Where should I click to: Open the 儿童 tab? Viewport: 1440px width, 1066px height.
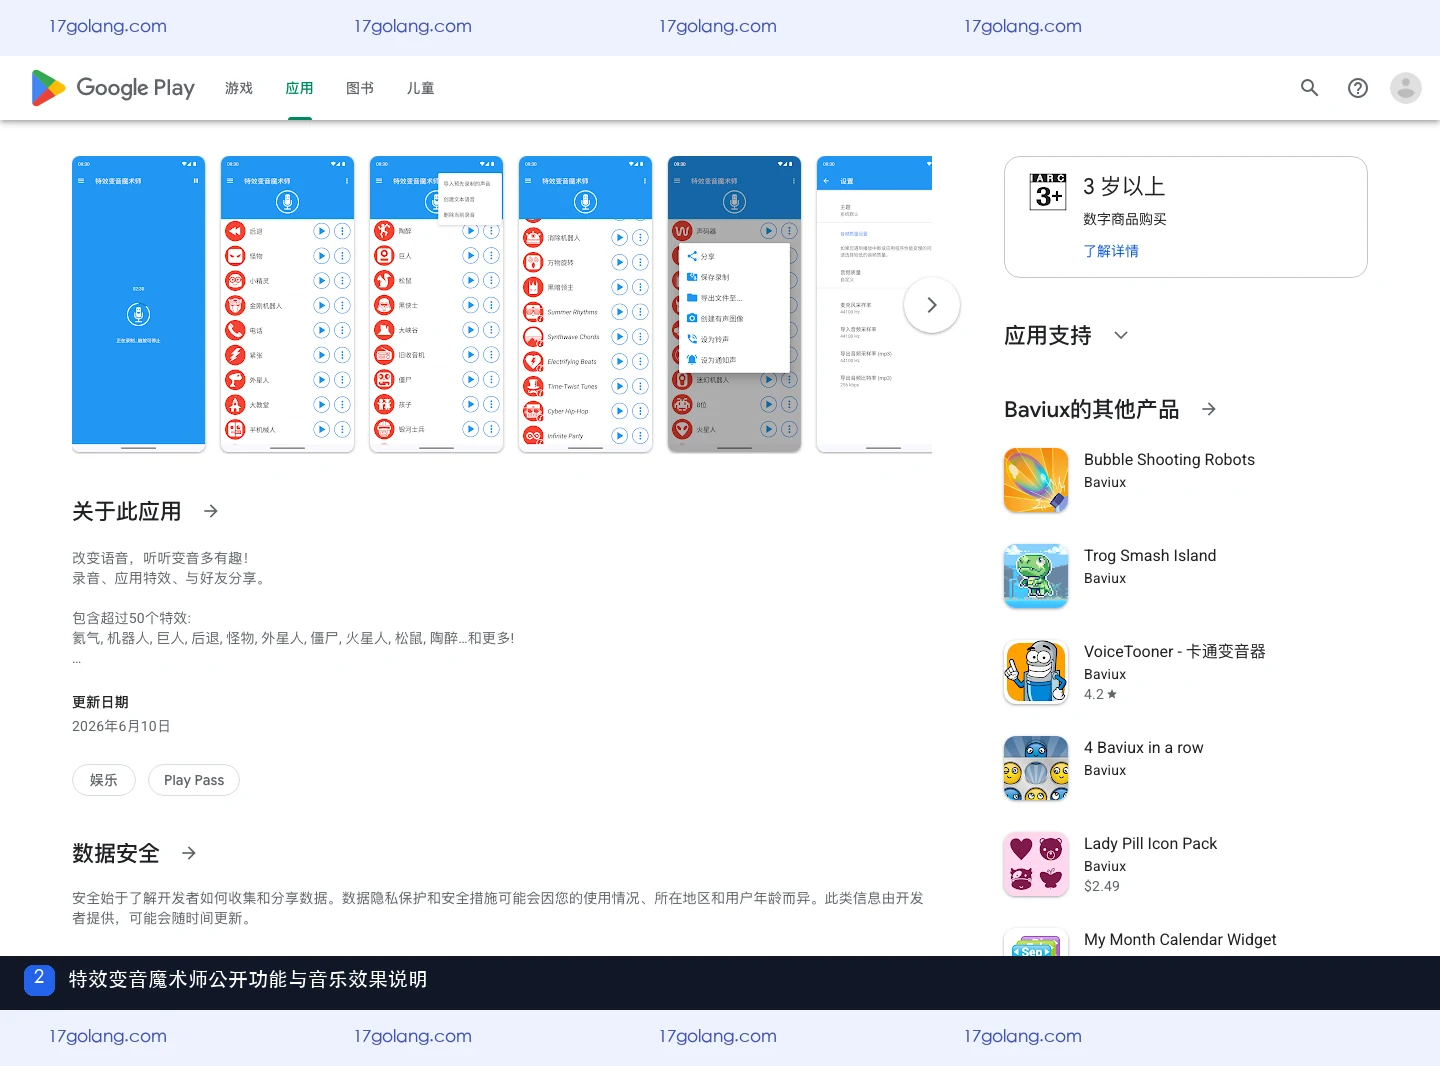coord(421,88)
